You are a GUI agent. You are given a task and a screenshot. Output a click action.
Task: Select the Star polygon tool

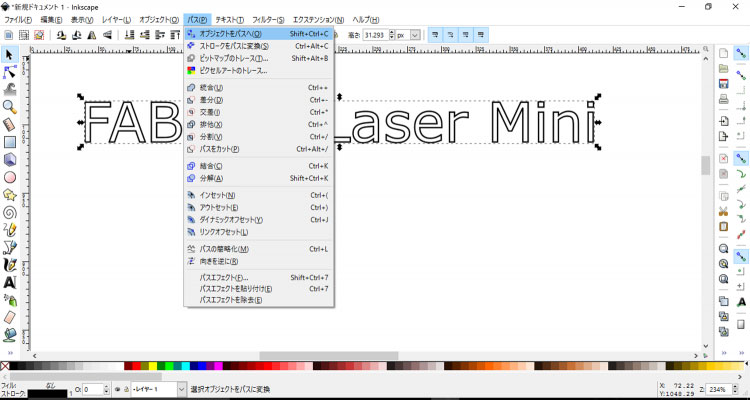[9, 195]
